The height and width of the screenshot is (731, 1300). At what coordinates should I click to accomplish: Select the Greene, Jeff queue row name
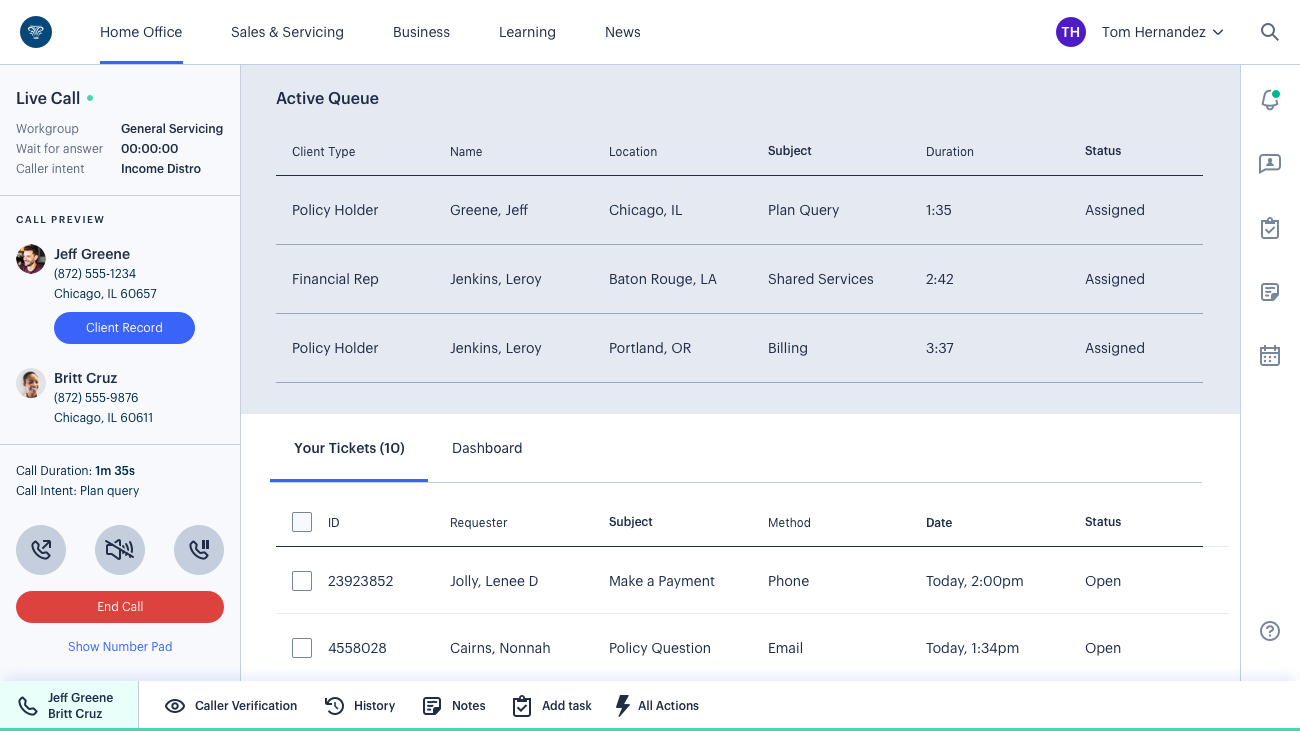tap(489, 210)
